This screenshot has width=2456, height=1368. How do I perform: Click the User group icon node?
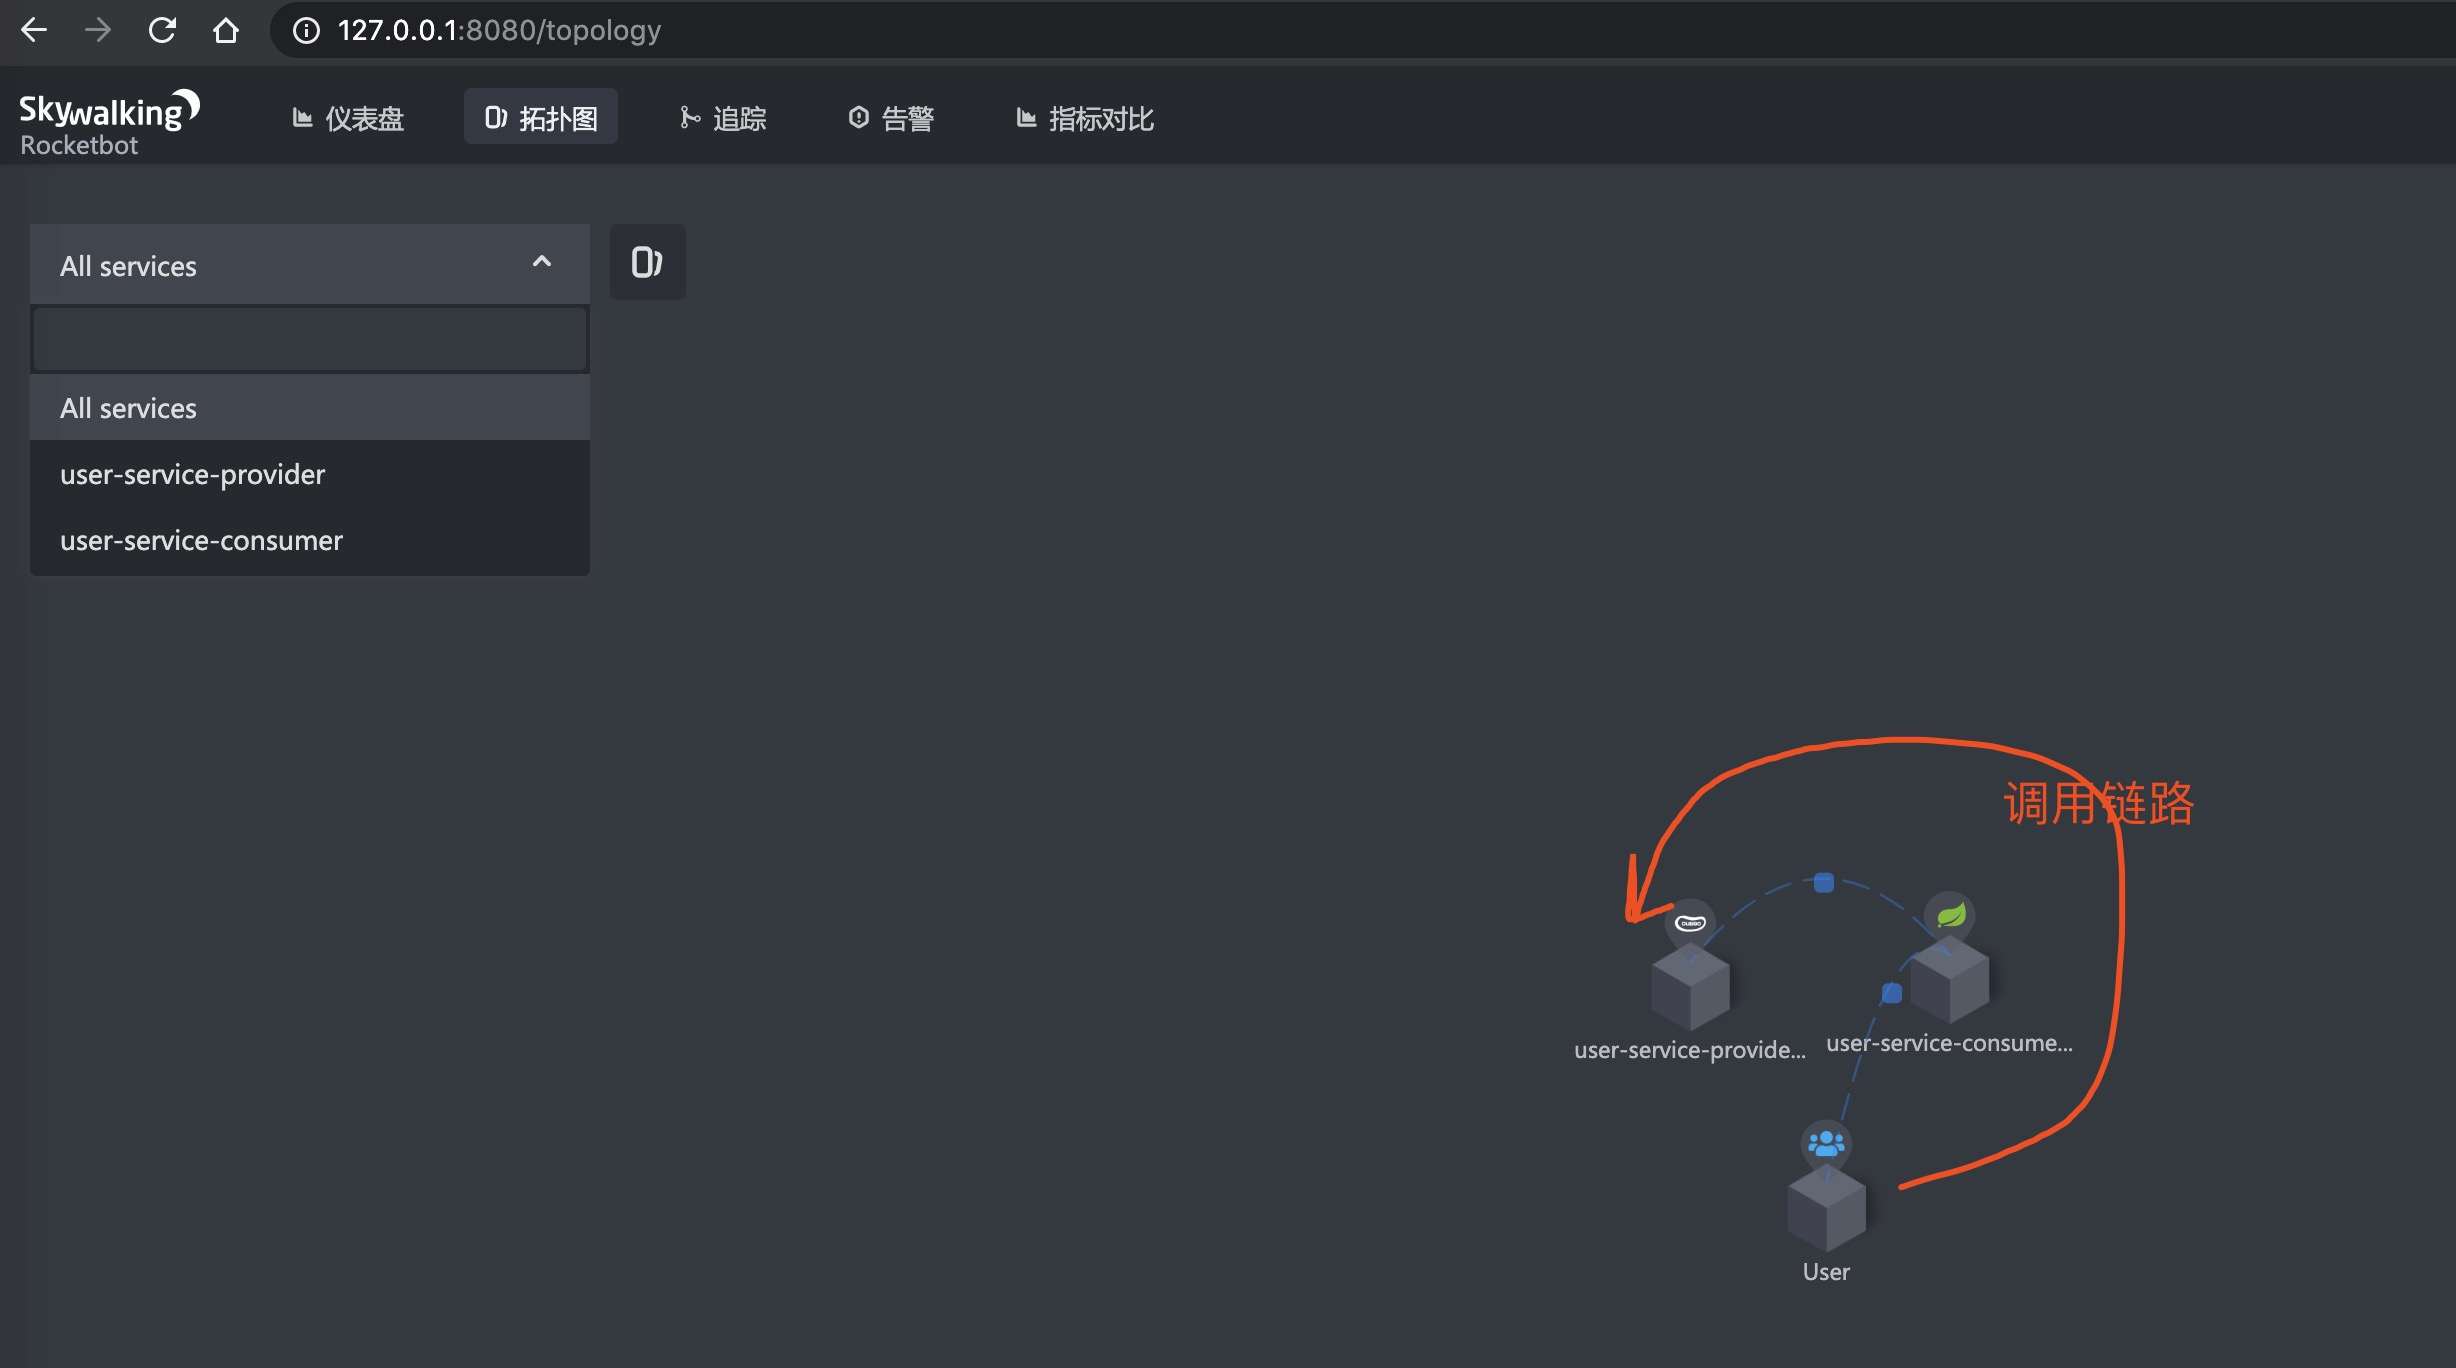pos(1826,1143)
